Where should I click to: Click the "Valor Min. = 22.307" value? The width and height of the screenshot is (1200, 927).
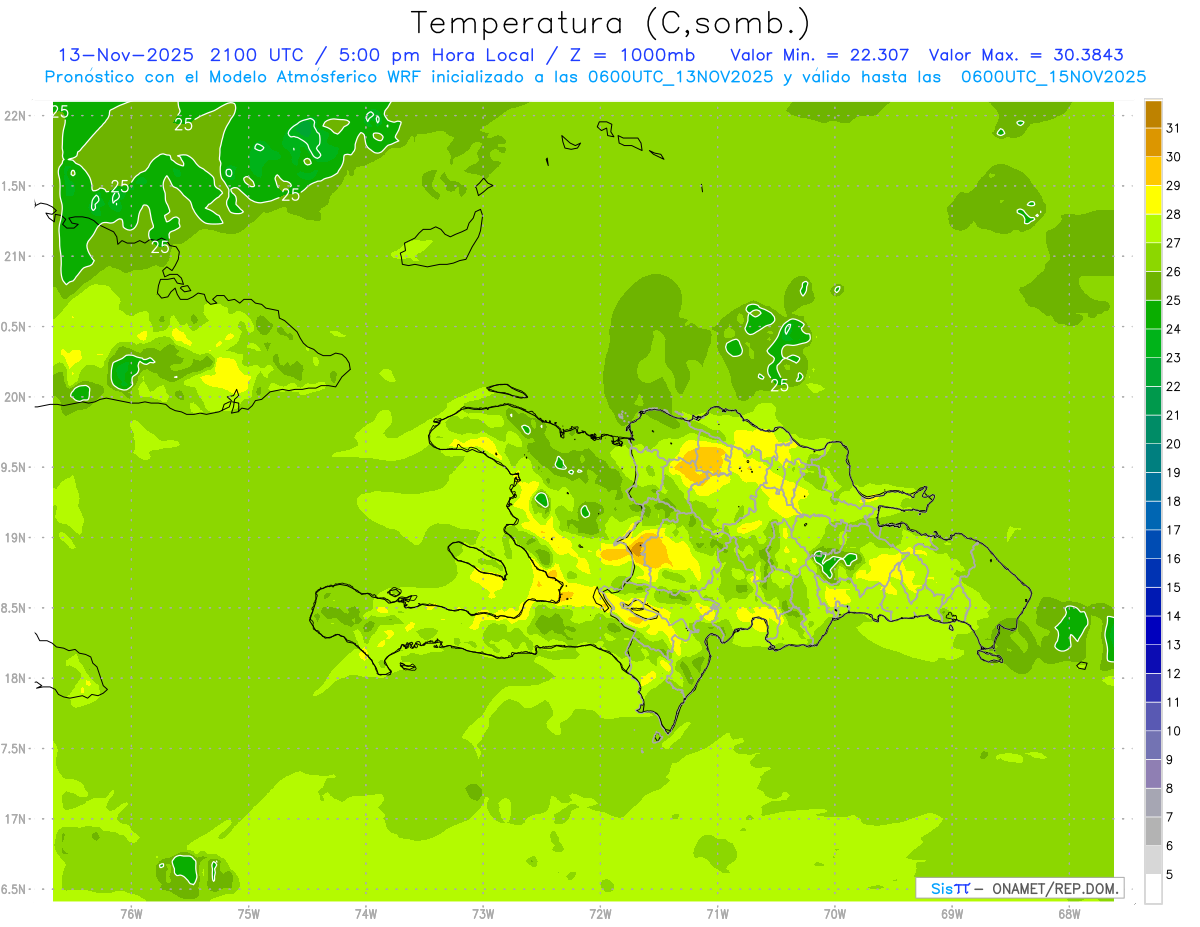coord(820,55)
